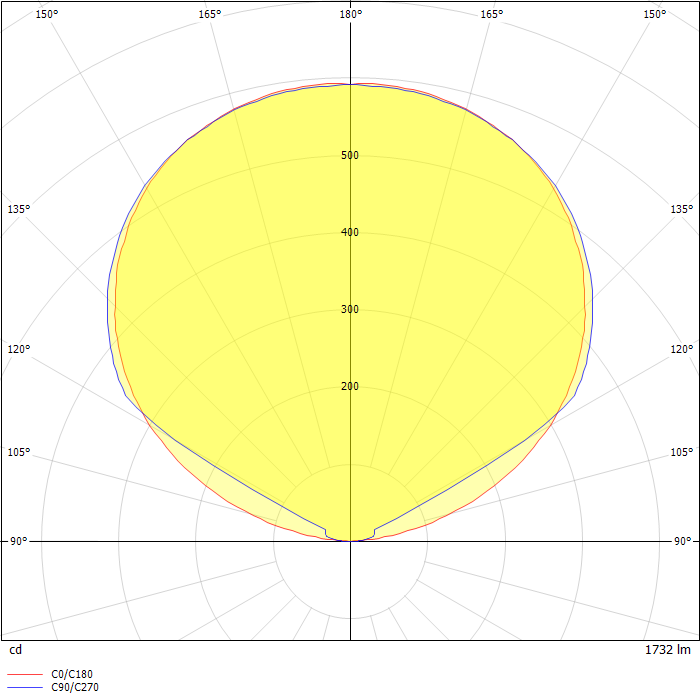Click the blue C90/C270 legend line
The image size is (700, 700).
tap(25, 688)
